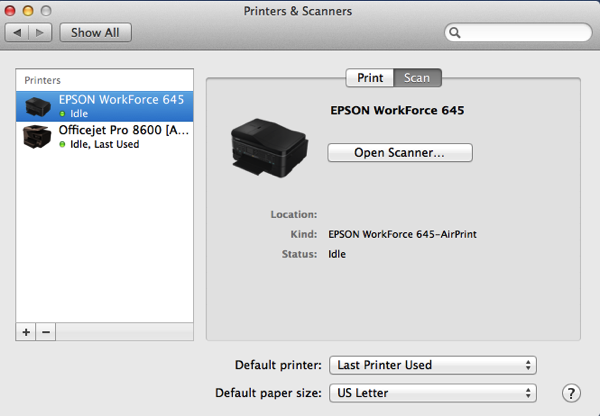Click the Show All button
Image resolution: width=600 pixels, height=416 pixels.
(95, 32)
